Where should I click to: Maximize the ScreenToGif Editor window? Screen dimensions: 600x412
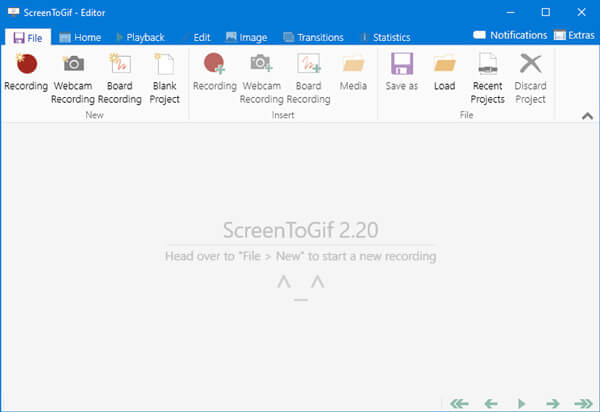[546, 12]
